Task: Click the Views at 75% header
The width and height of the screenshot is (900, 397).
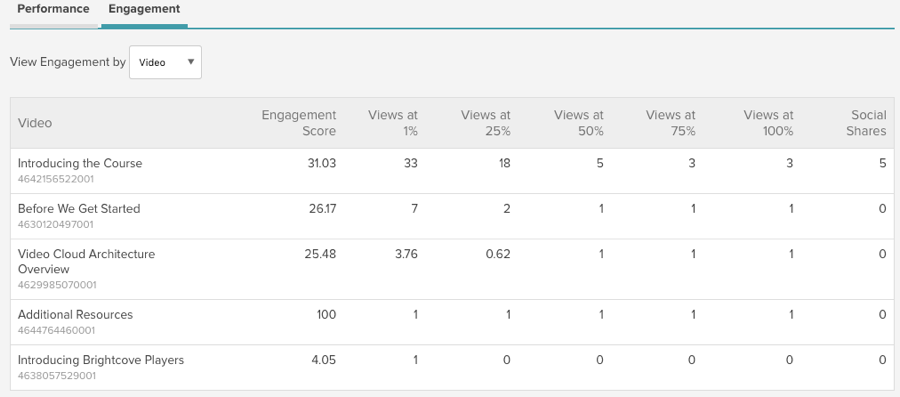Action: [x=670, y=123]
